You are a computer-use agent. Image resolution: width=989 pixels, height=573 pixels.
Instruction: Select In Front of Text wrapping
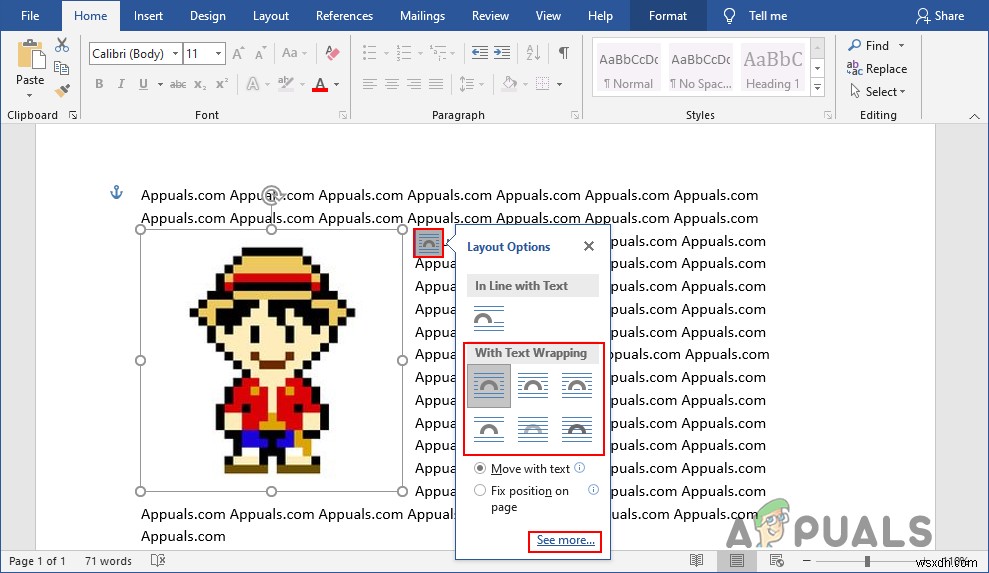tap(576, 428)
